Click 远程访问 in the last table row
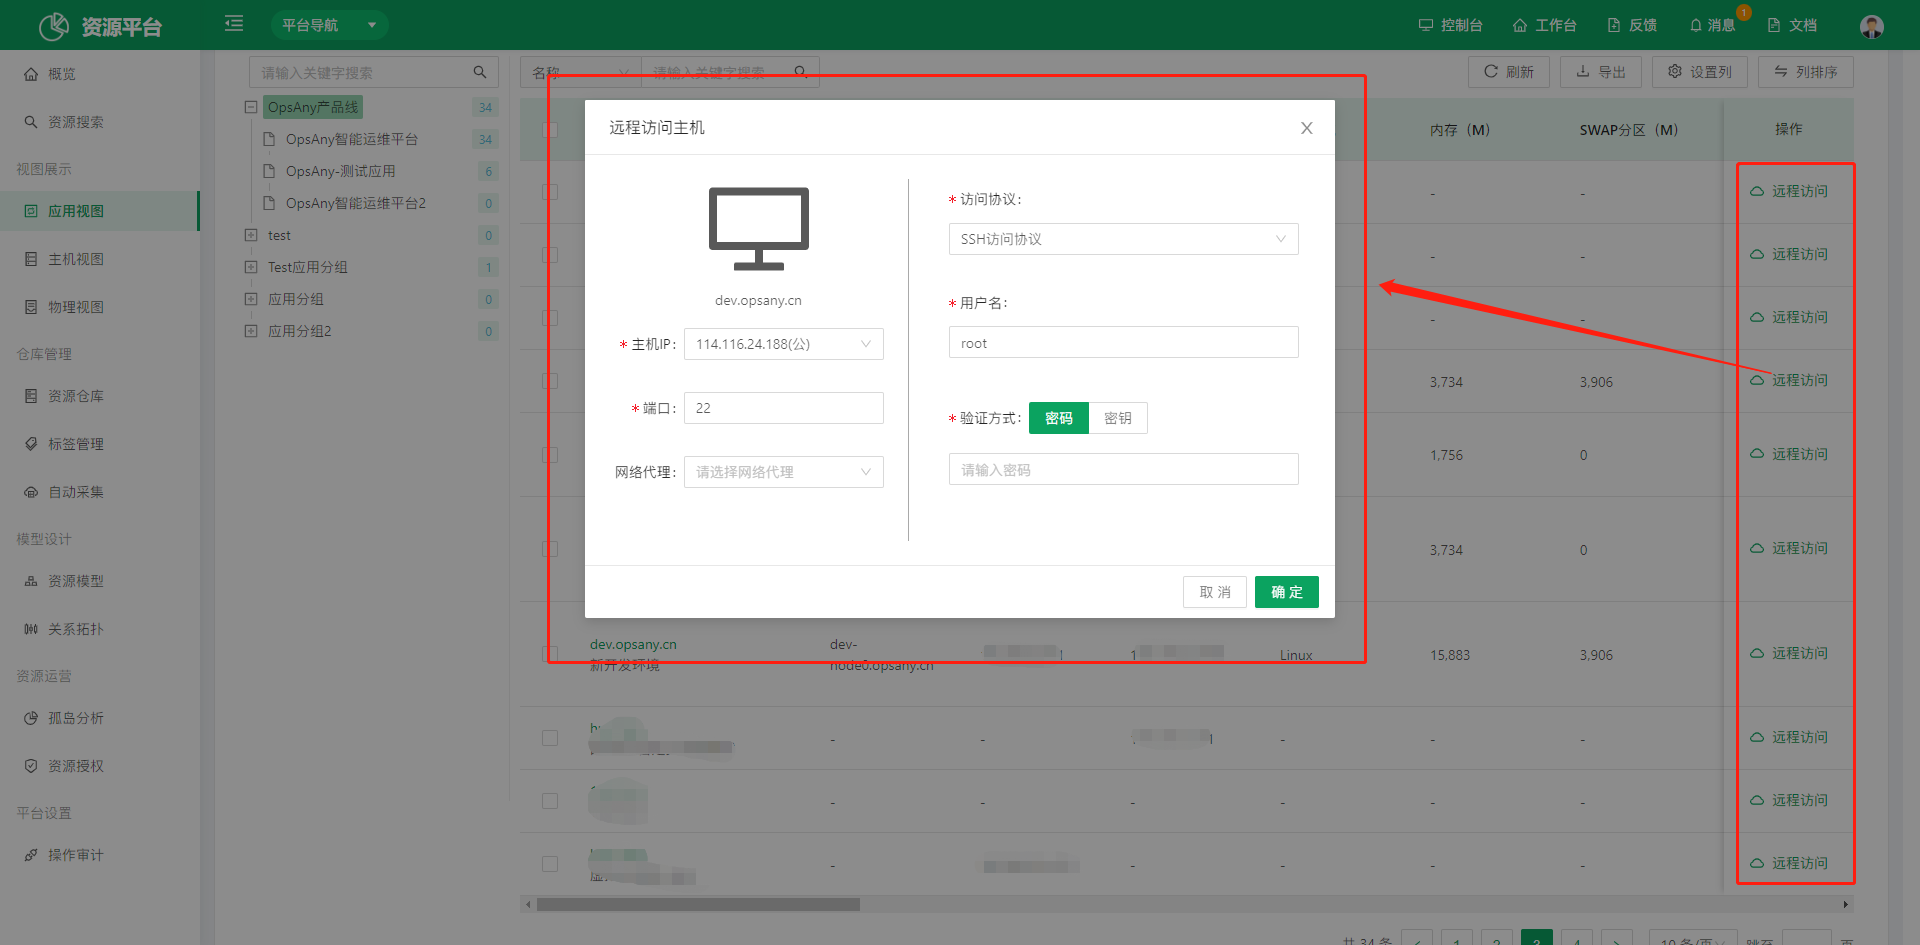 (1789, 863)
